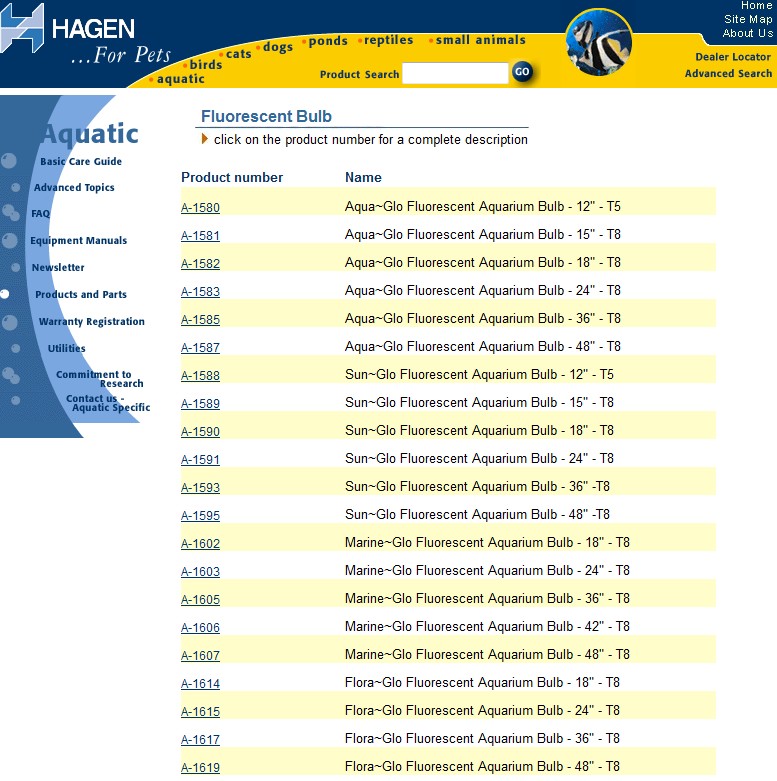Open the reptiles category
Viewport: 777px width, 781px height.
(x=388, y=40)
